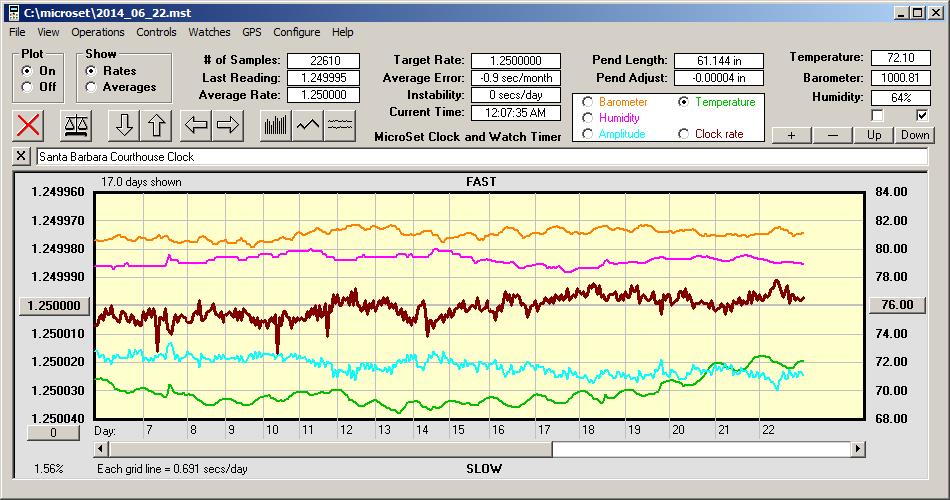Open the Operations menu
Screen dimensions: 950x500
[x=98, y=32]
